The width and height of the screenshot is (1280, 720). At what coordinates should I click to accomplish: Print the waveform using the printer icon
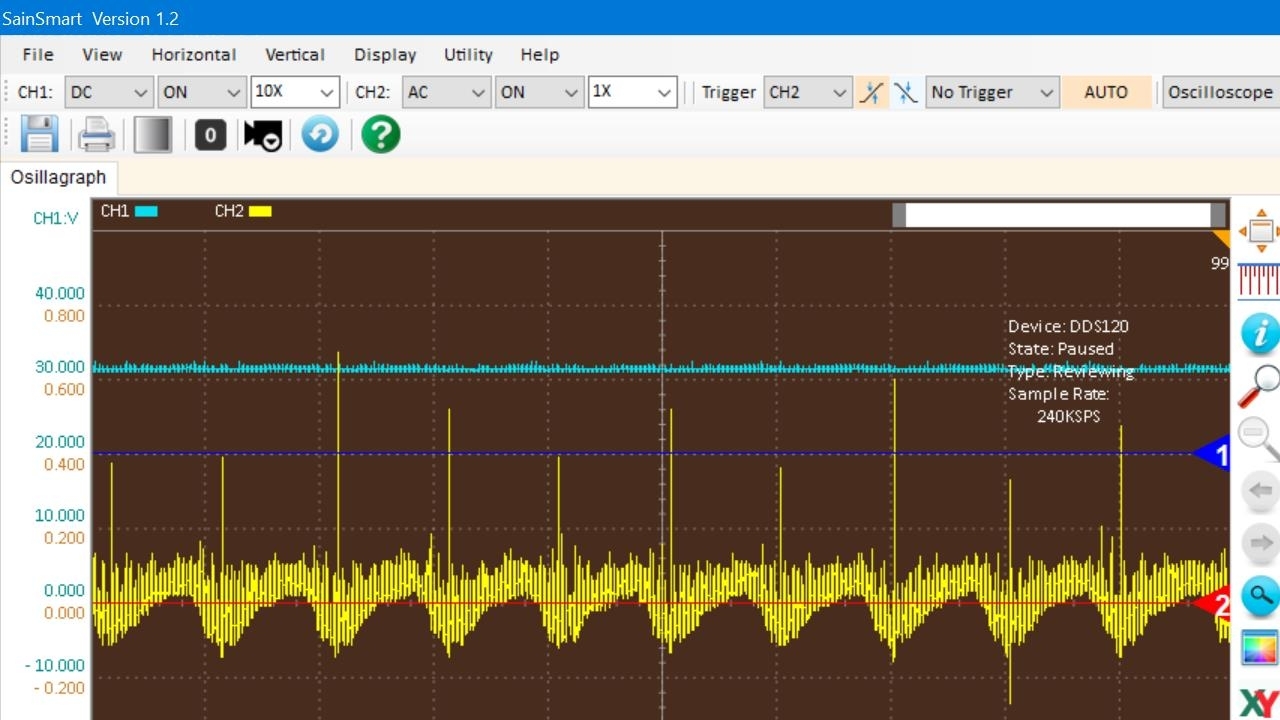click(97, 134)
